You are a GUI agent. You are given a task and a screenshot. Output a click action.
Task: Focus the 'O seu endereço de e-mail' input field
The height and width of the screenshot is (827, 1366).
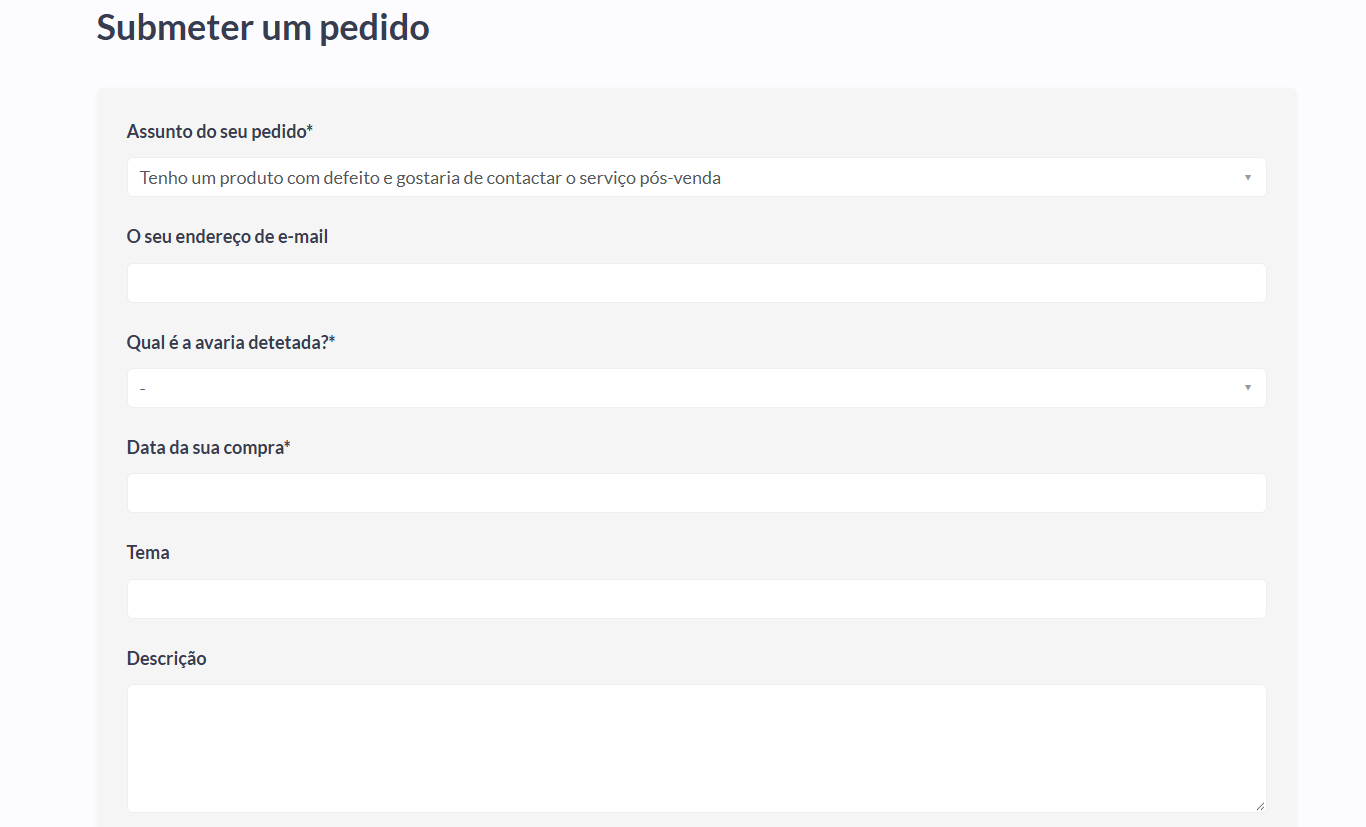[696, 283]
